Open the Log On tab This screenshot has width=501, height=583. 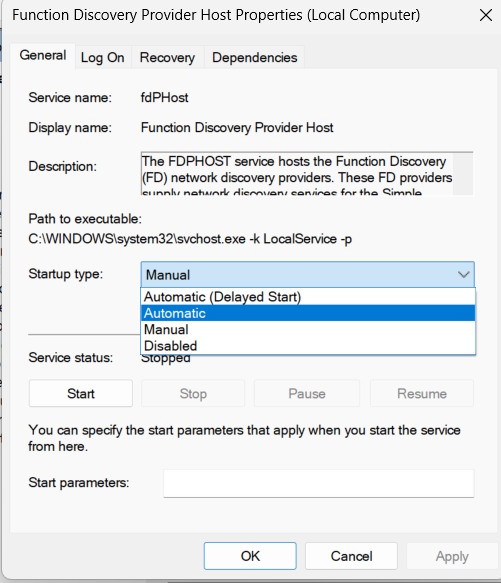pyautogui.click(x=103, y=58)
